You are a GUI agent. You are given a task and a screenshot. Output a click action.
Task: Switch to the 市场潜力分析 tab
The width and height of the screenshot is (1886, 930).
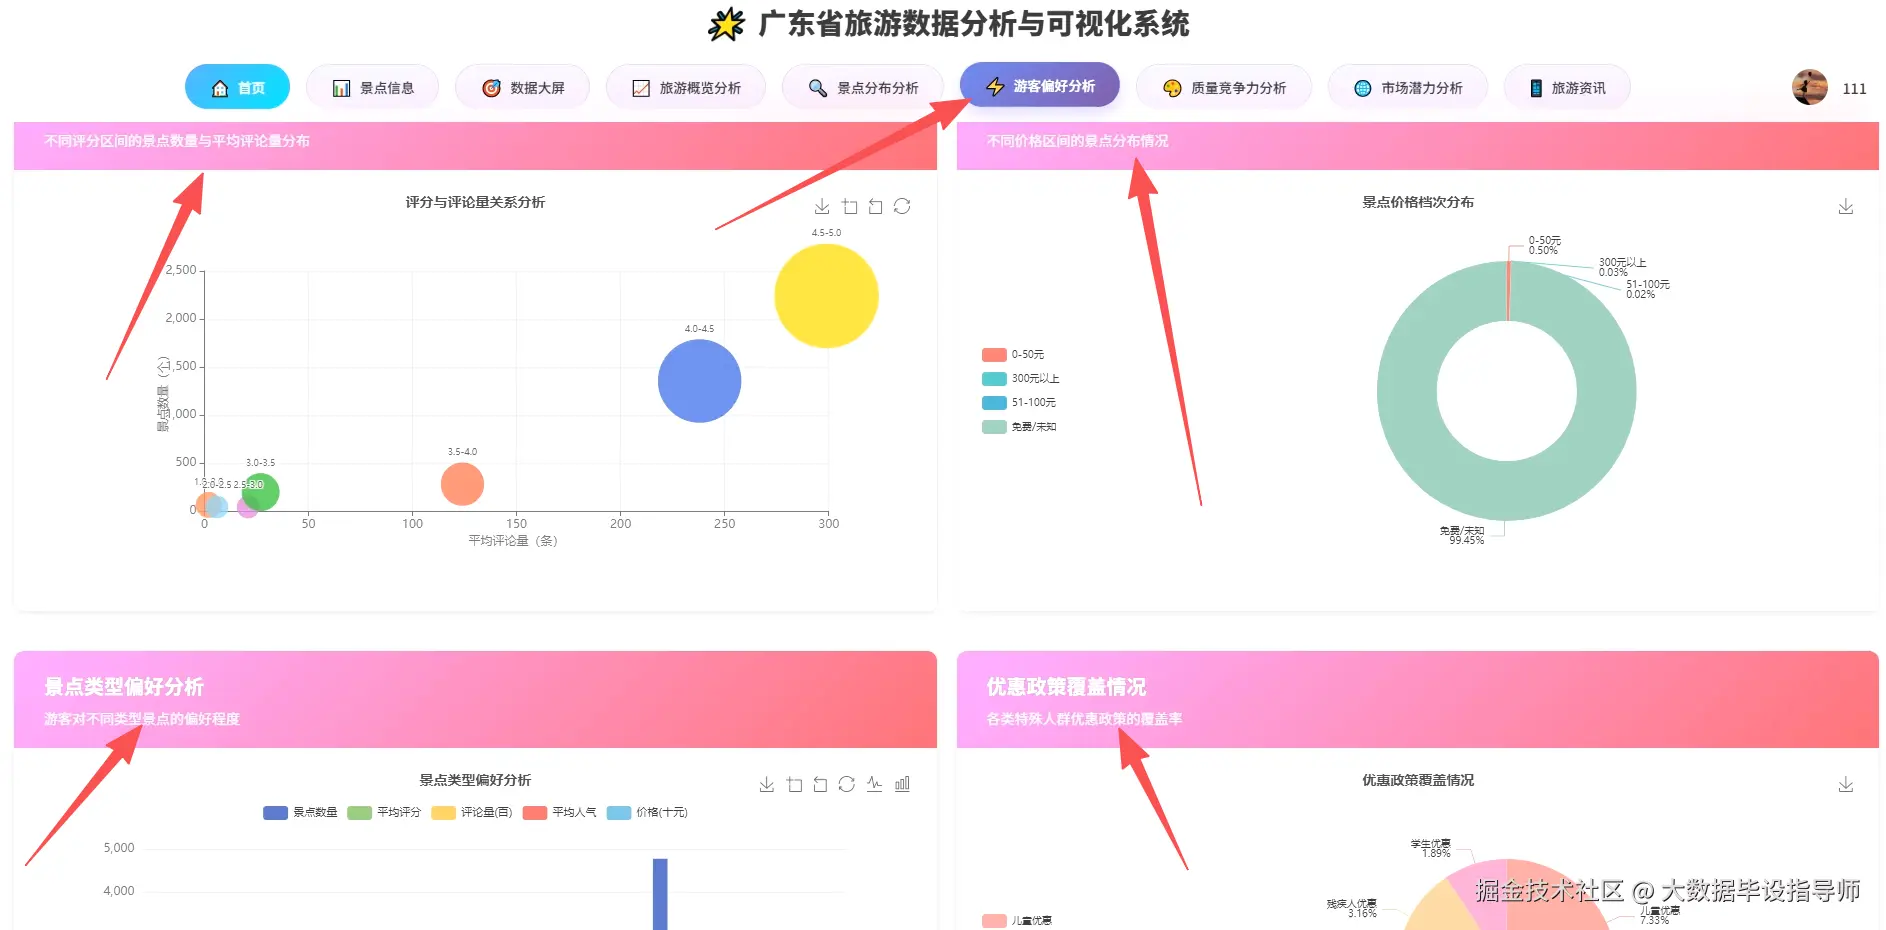1408,87
